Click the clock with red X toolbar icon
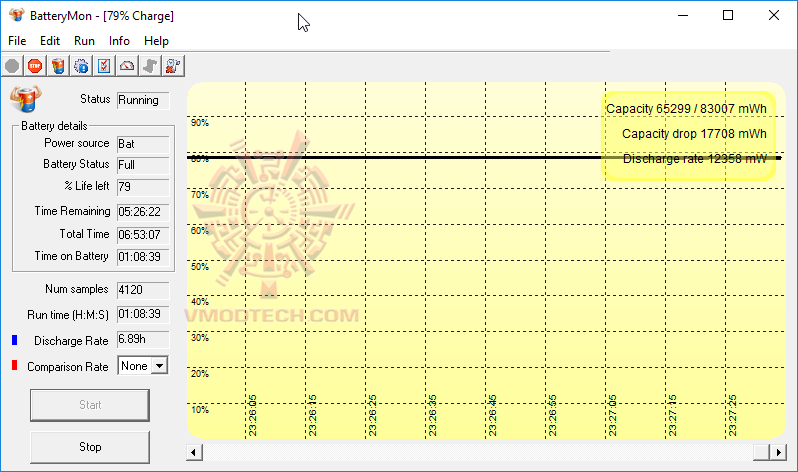Image resolution: width=798 pixels, height=472 pixels. (173, 66)
